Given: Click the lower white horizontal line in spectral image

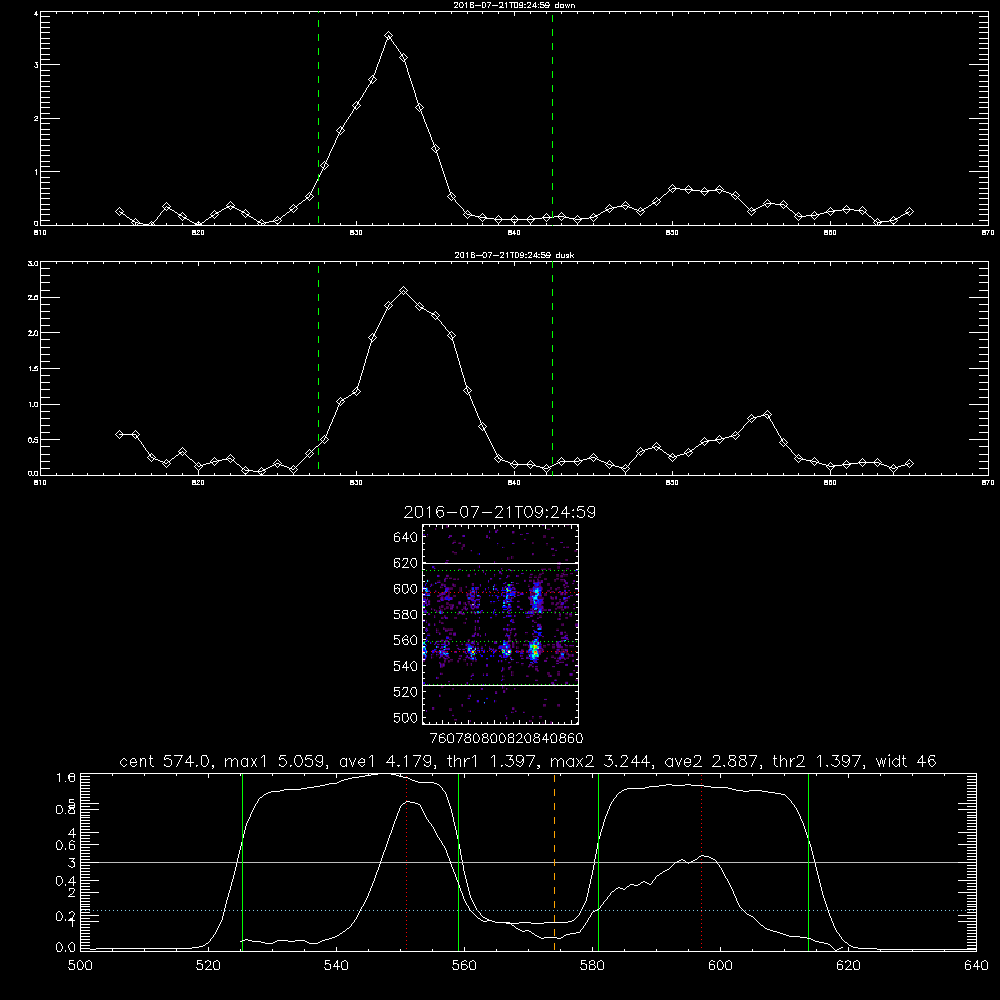Looking at the screenshot, I should 500,685.
